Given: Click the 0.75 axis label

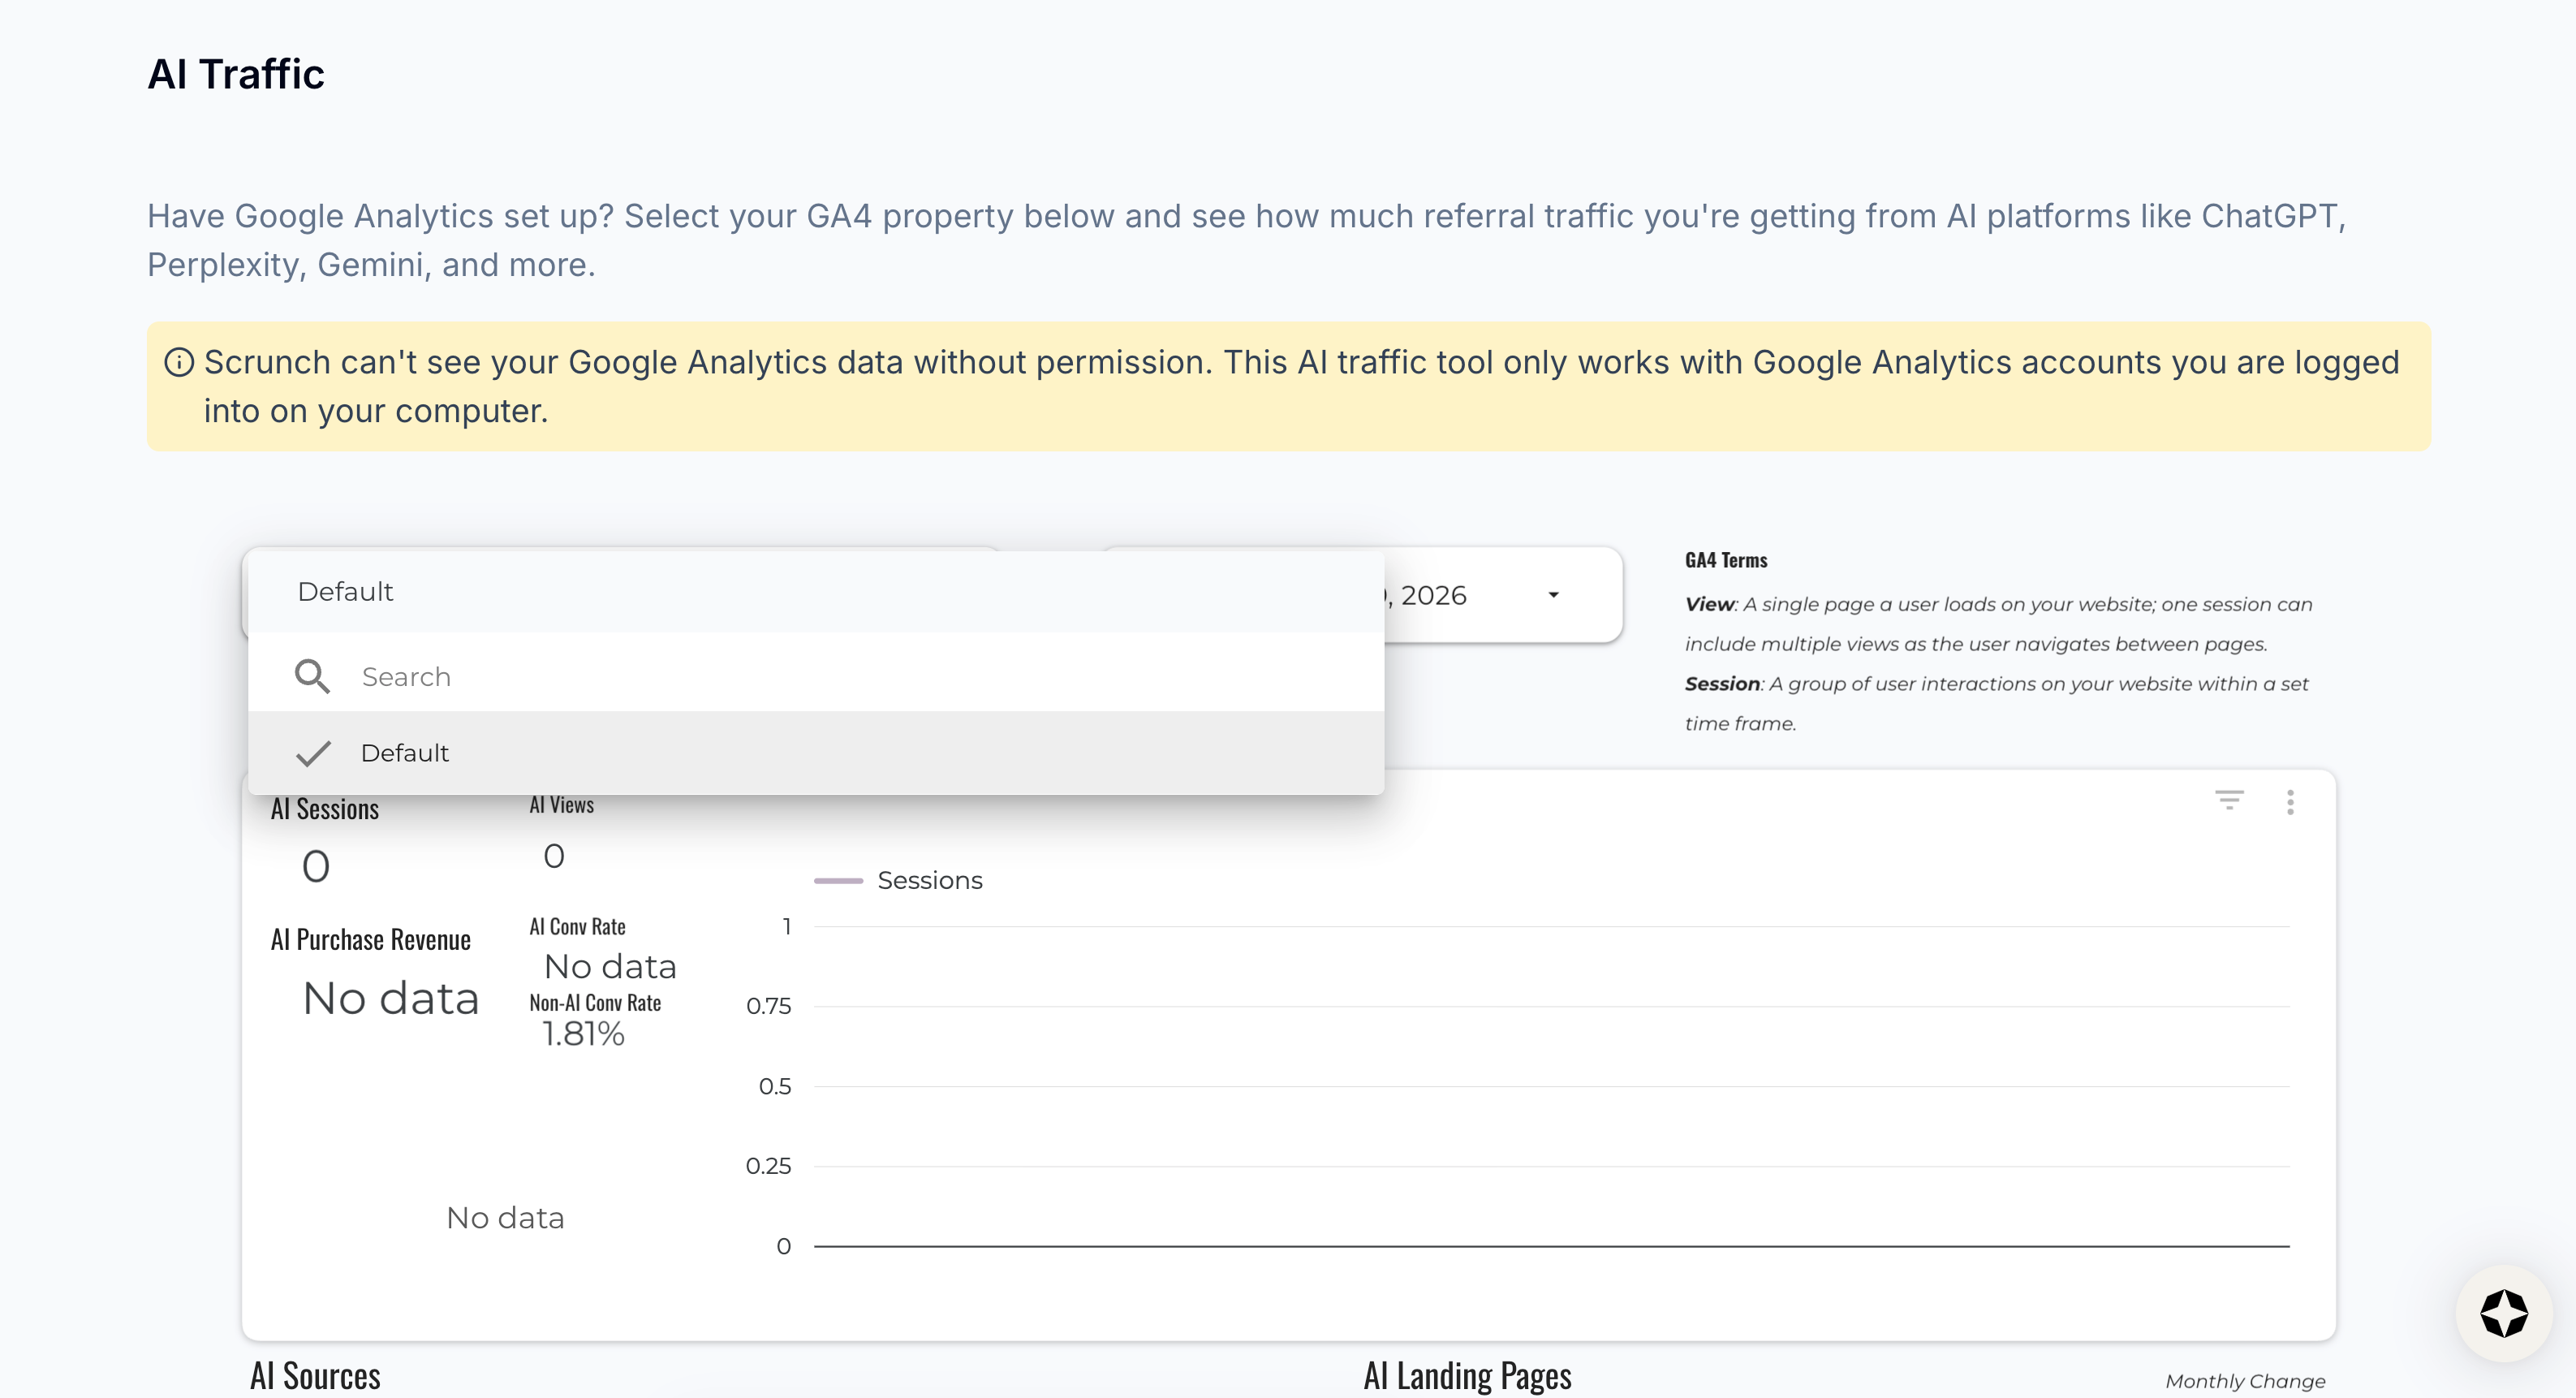Looking at the screenshot, I should coord(768,1006).
